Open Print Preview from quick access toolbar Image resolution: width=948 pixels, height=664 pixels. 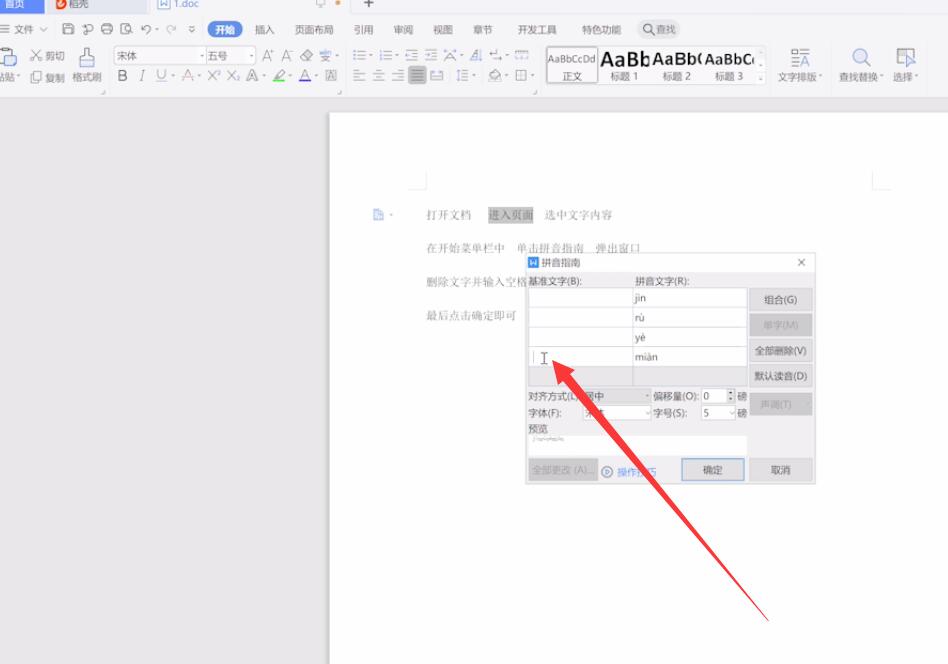point(126,29)
